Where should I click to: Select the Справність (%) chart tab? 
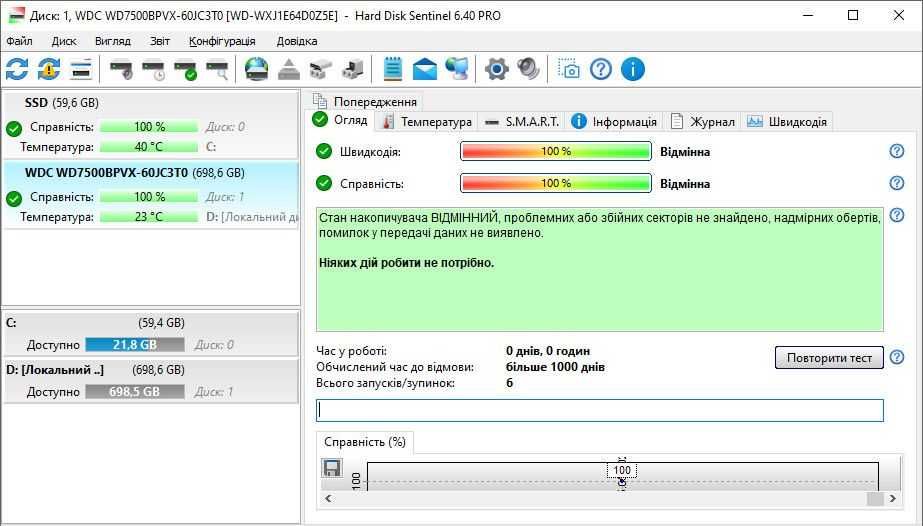[x=365, y=442]
